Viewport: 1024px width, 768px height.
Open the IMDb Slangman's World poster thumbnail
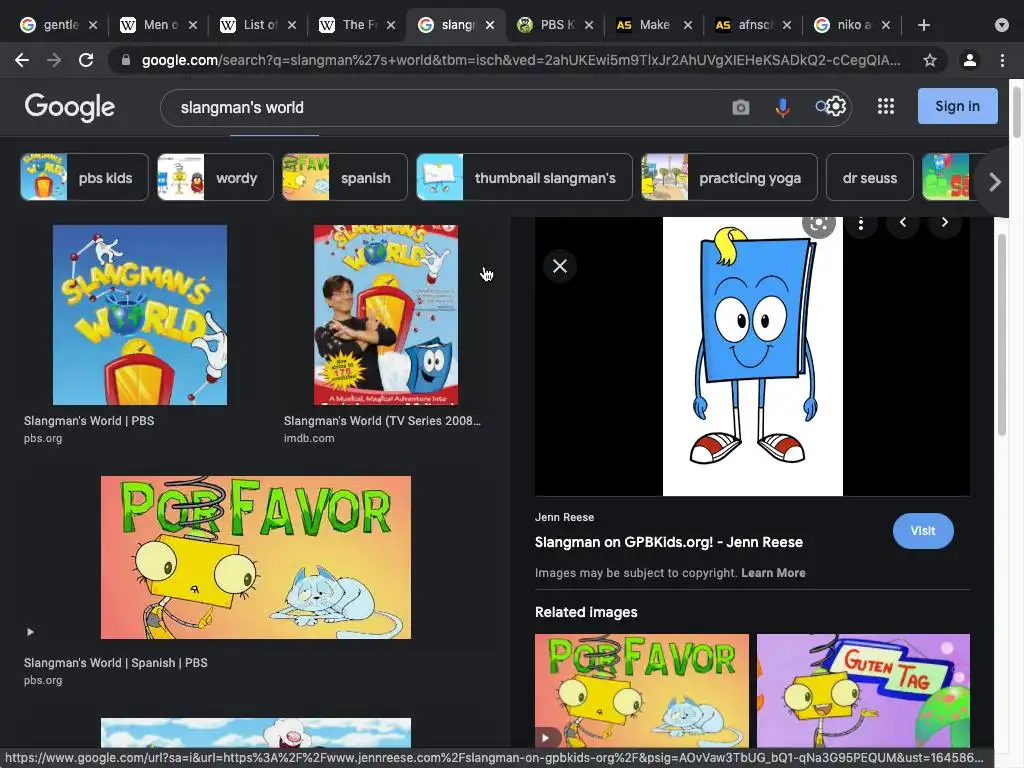tap(385, 315)
